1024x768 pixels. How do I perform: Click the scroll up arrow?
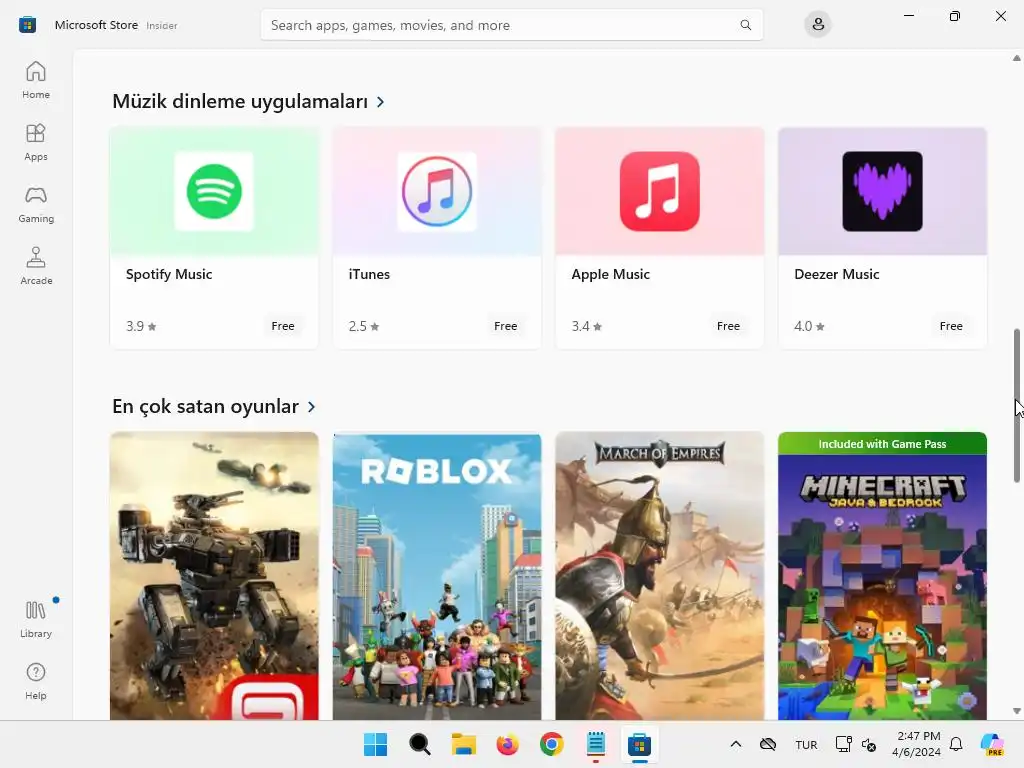[x=1017, y=58]
